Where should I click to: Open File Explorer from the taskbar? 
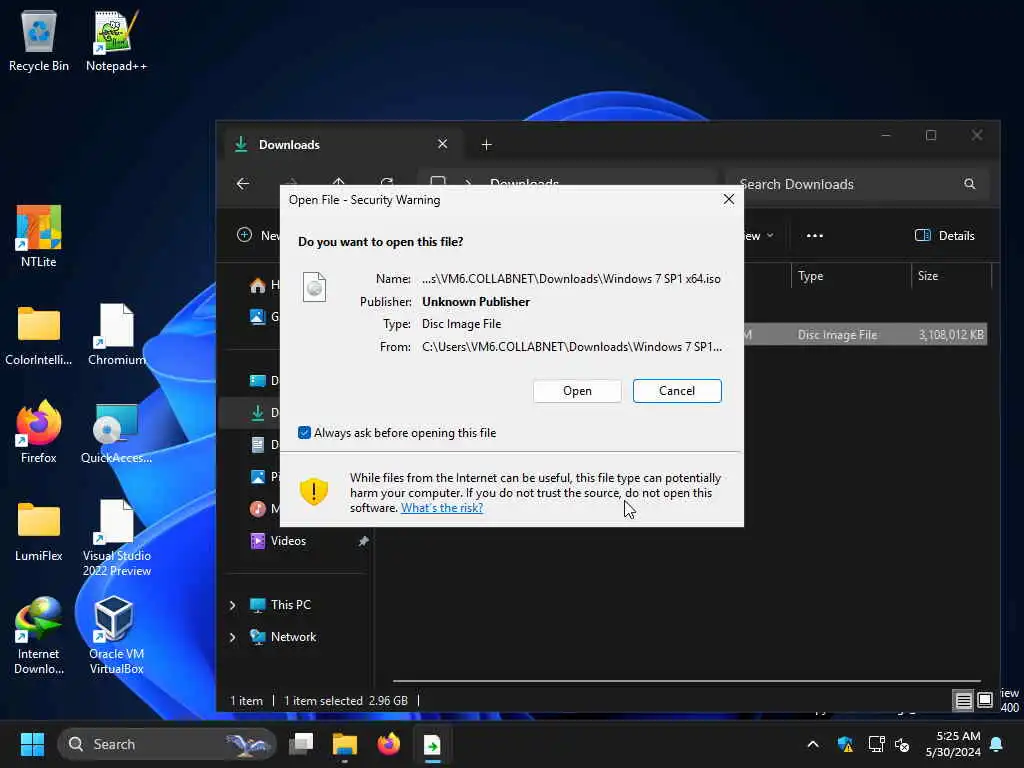[344, 744]
